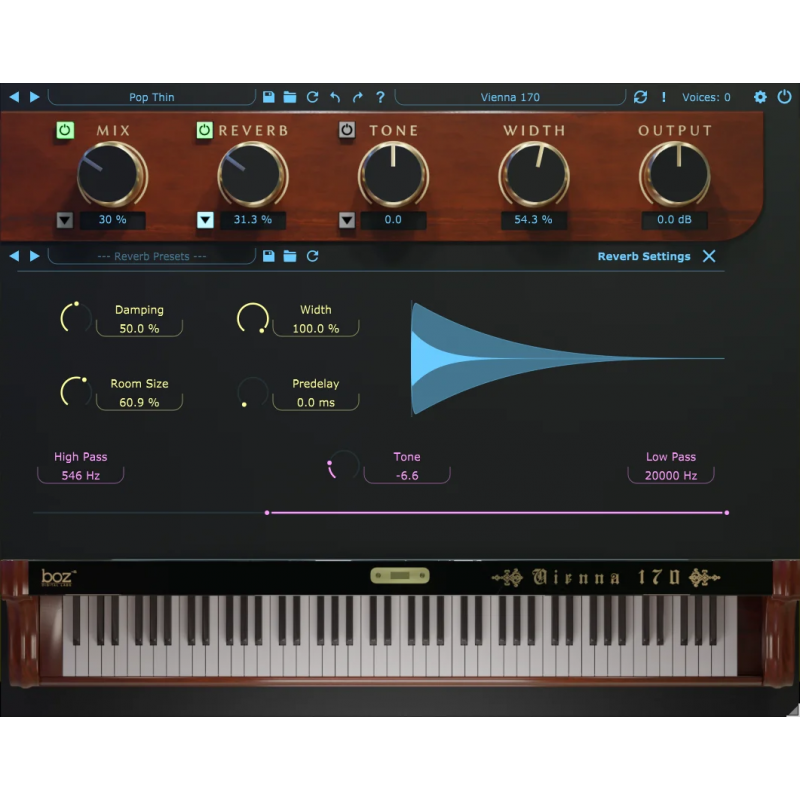Click the Vienna 170 preset name field
This screenshot has height=800, width=800.
coord(512,97)
